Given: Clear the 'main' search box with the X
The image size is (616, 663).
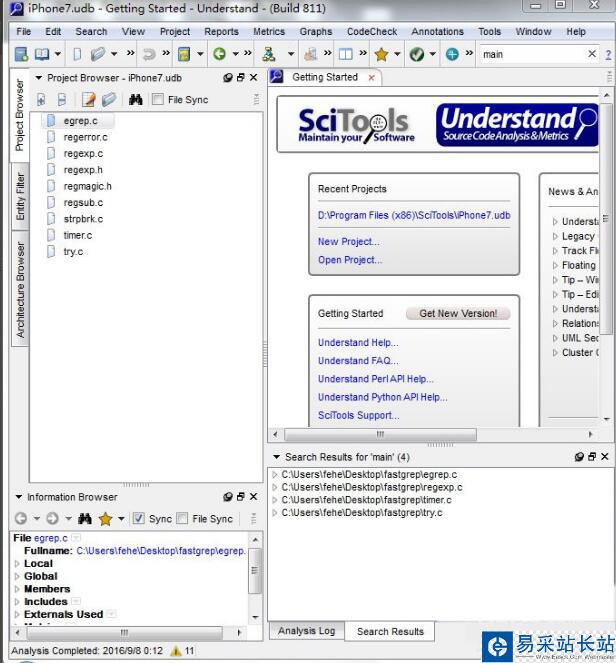Looking at the screenshot, I should click(x=592, y=54).
